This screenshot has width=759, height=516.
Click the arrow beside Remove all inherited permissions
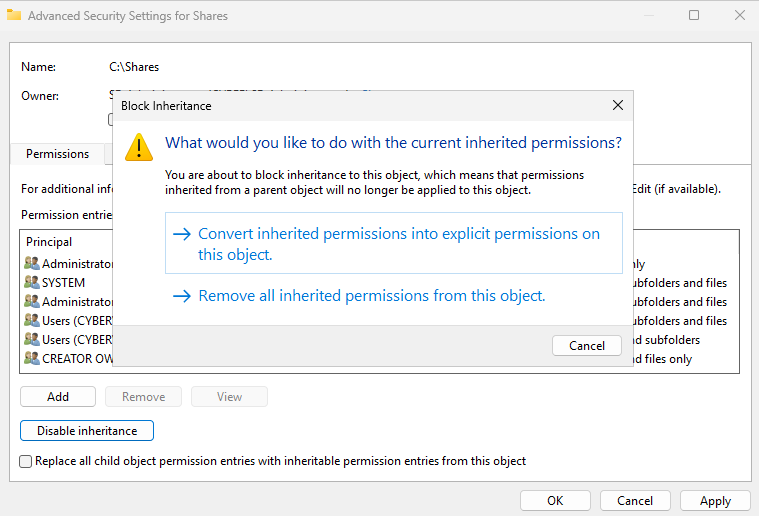click(x=181, y=296)
